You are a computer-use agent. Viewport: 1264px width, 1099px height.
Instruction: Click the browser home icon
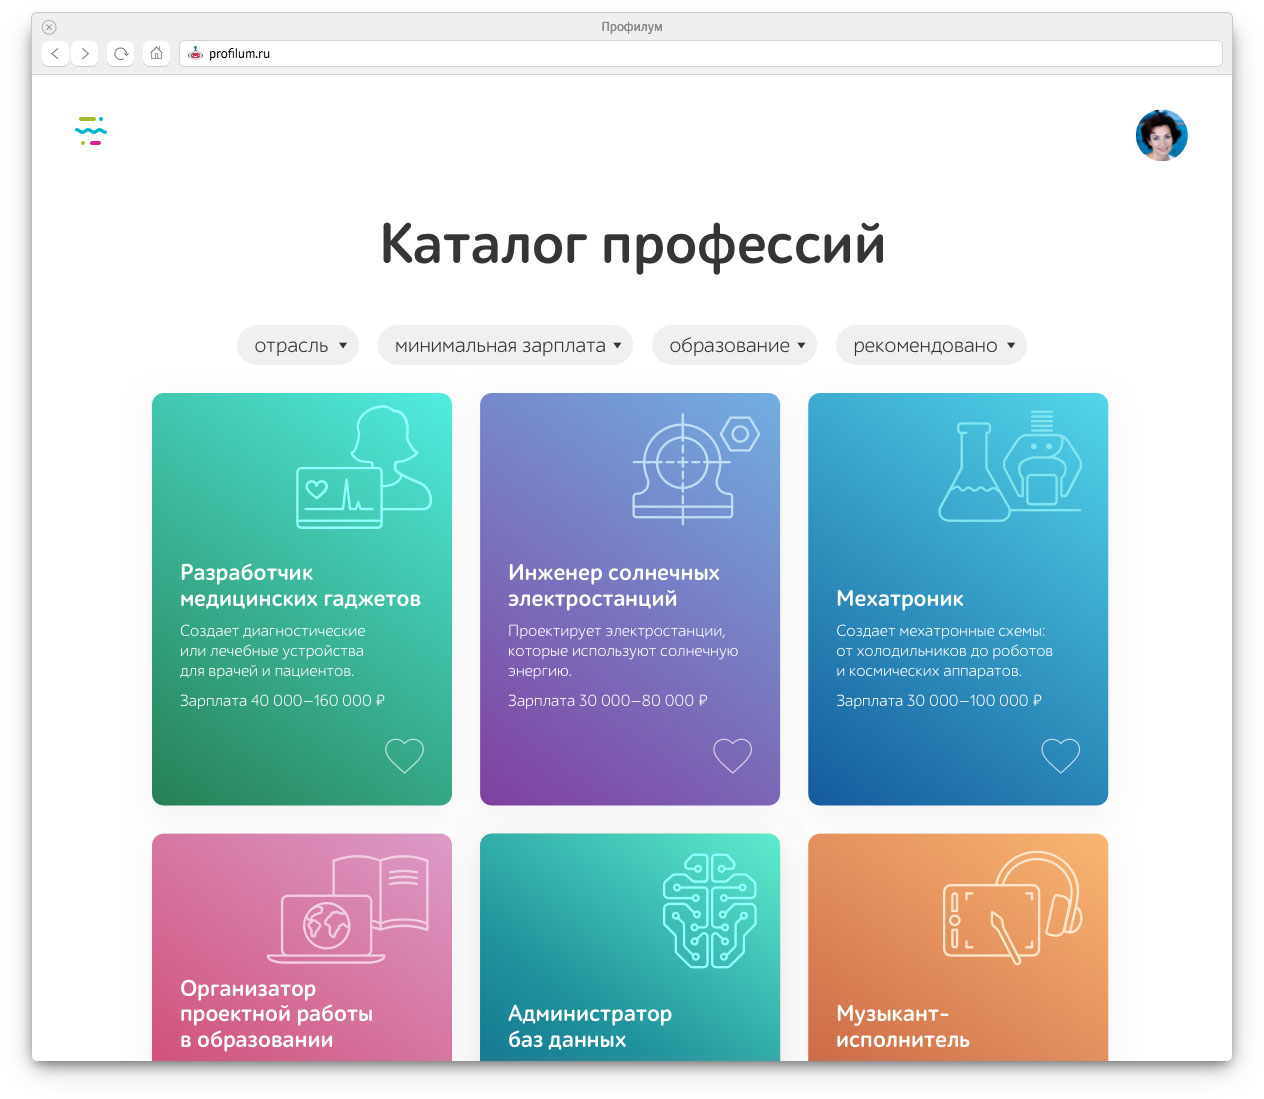click(156, 54)
